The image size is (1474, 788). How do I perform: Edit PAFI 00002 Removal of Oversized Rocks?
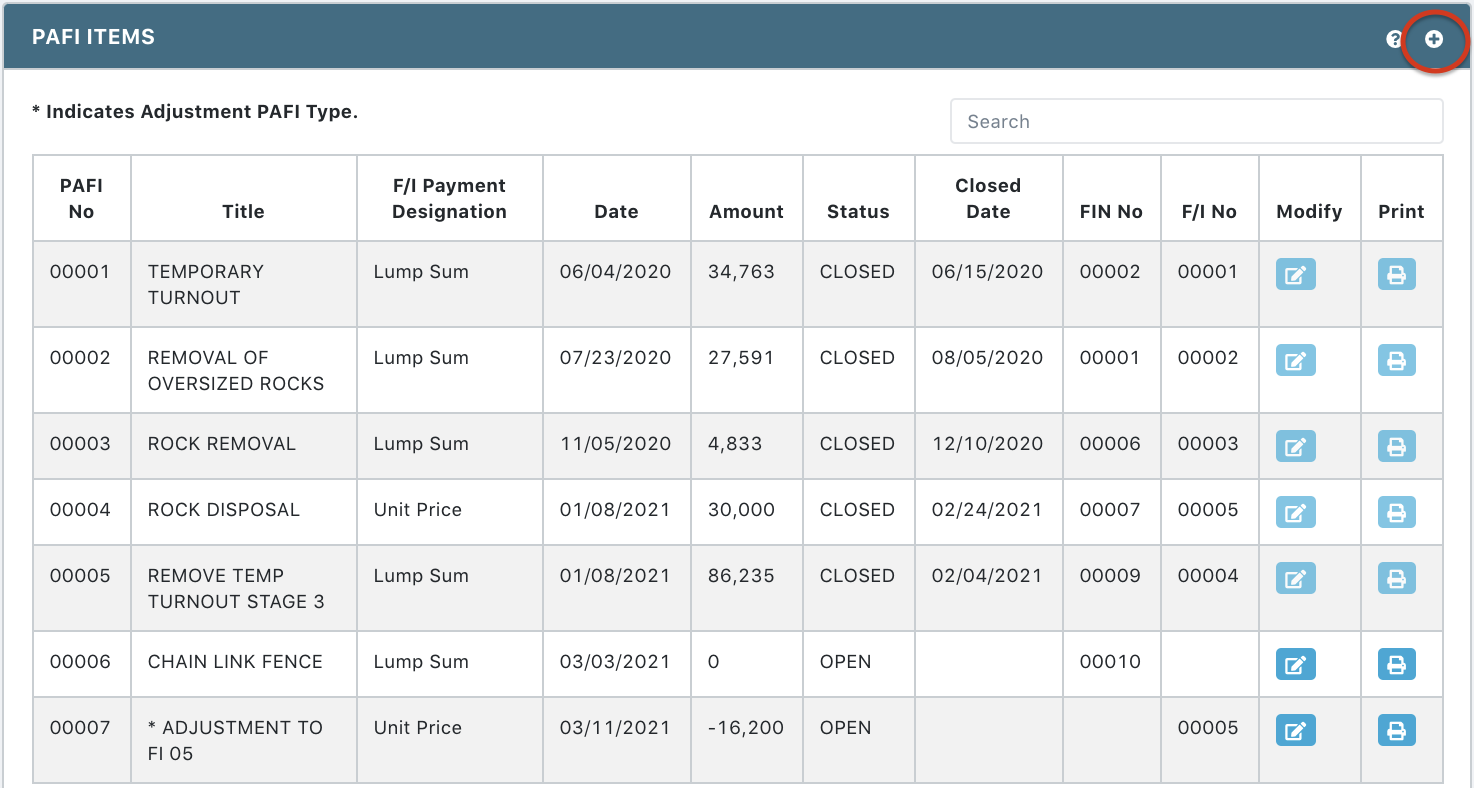pos(1295,360)
